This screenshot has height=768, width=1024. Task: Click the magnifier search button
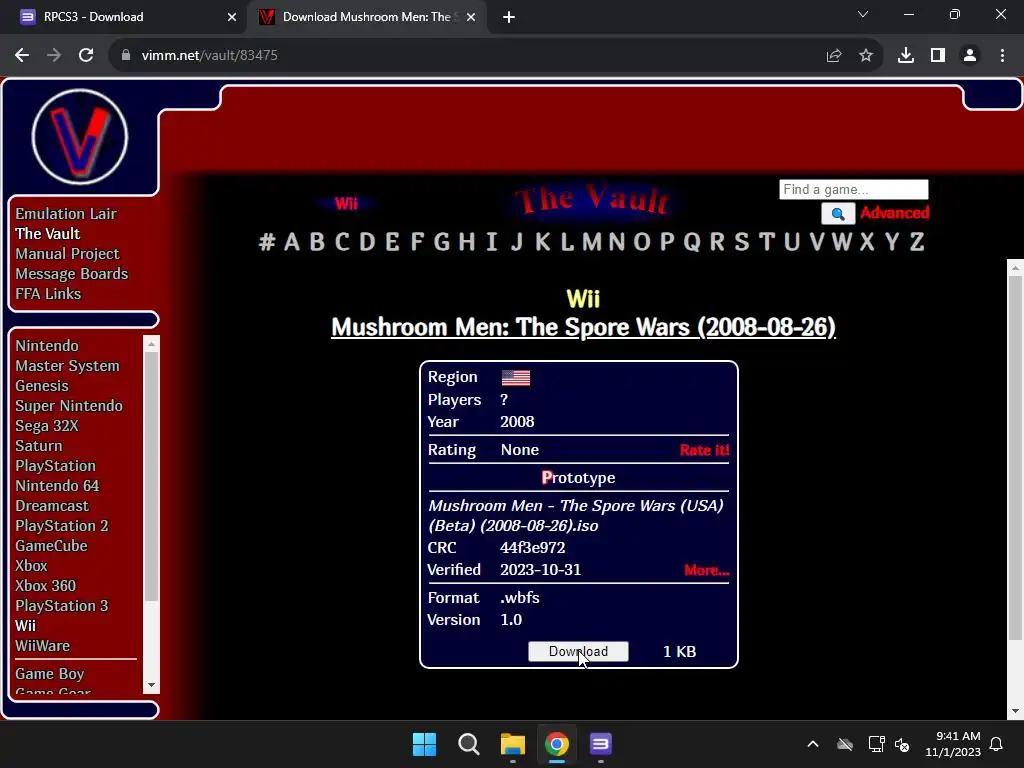click(838, 214)
